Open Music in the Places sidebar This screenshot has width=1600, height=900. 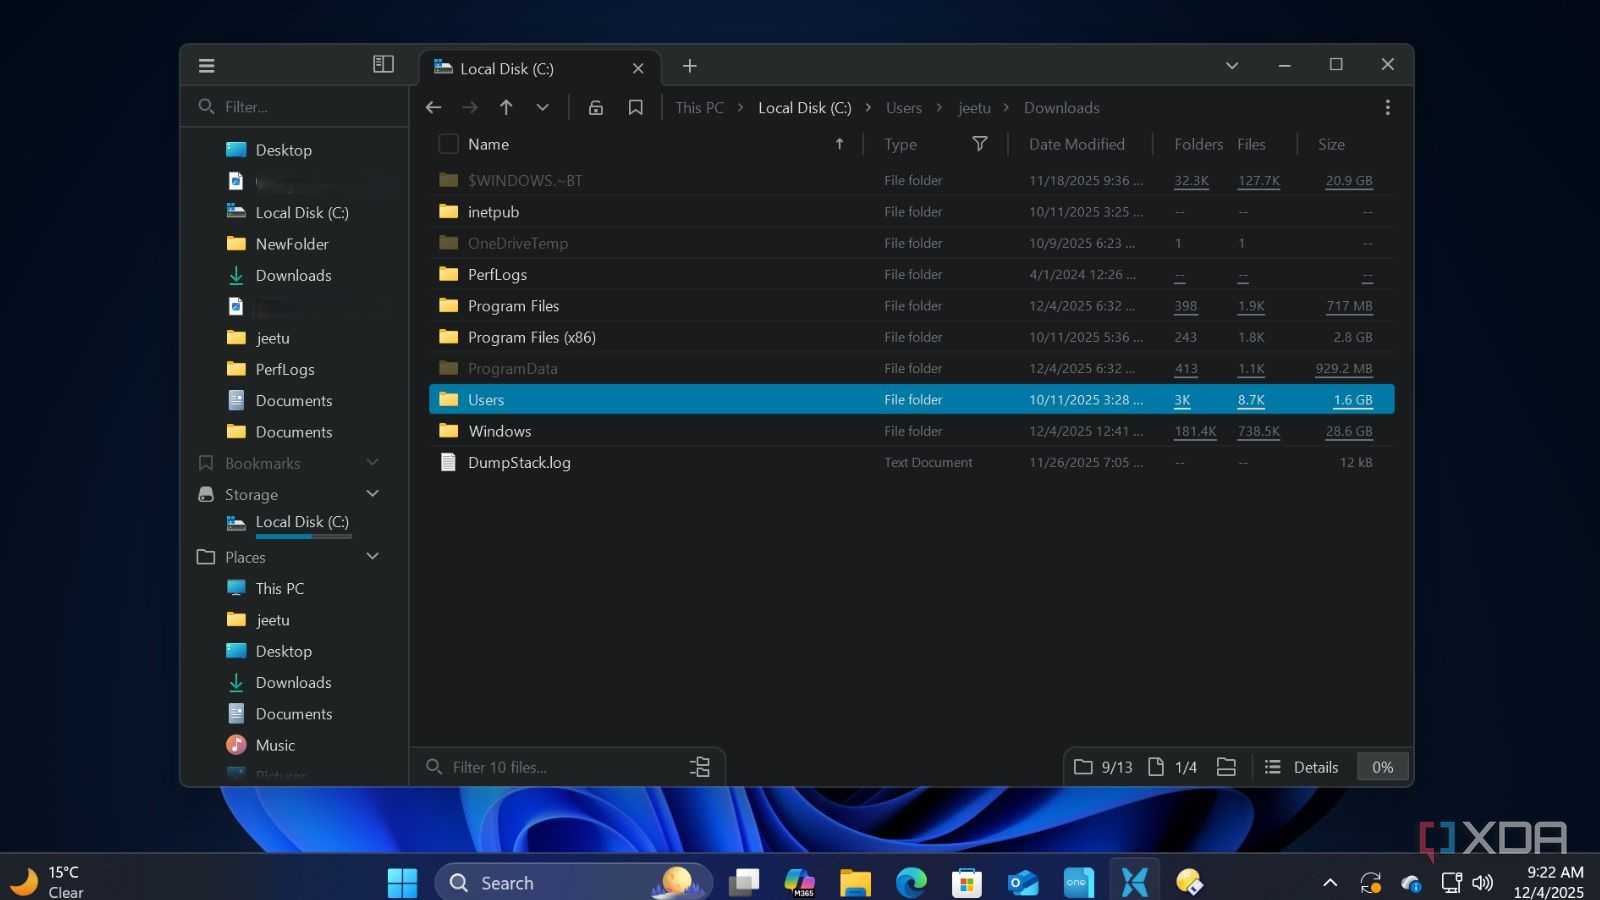[275, 745]
